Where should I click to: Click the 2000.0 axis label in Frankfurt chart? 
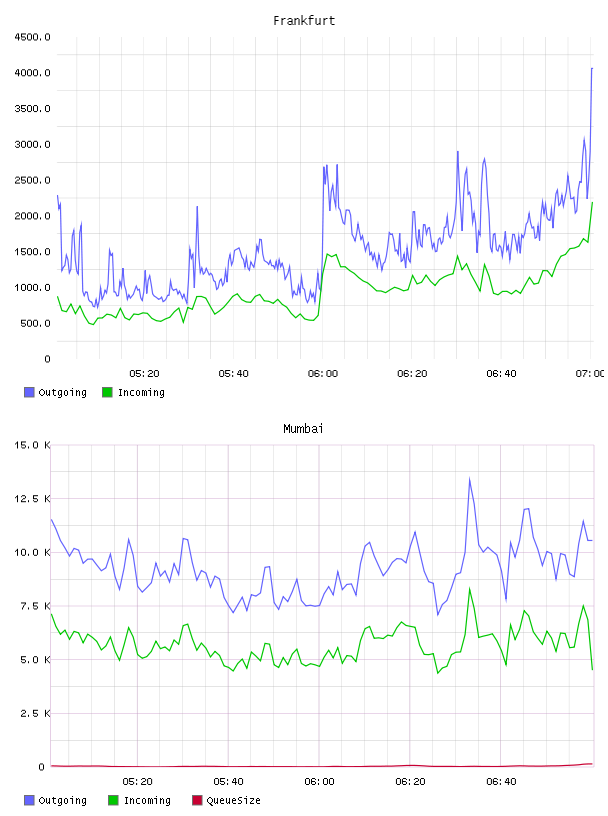pyautogui.click(x=32, y=216)
